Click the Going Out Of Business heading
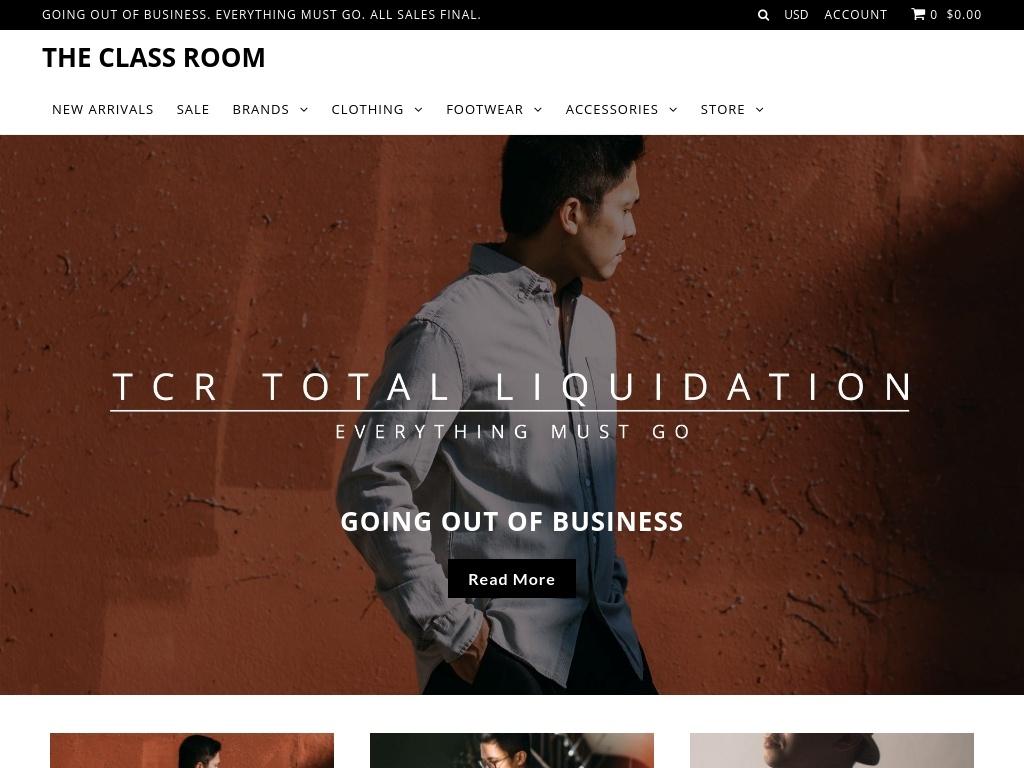 click(x=511, y=522)
